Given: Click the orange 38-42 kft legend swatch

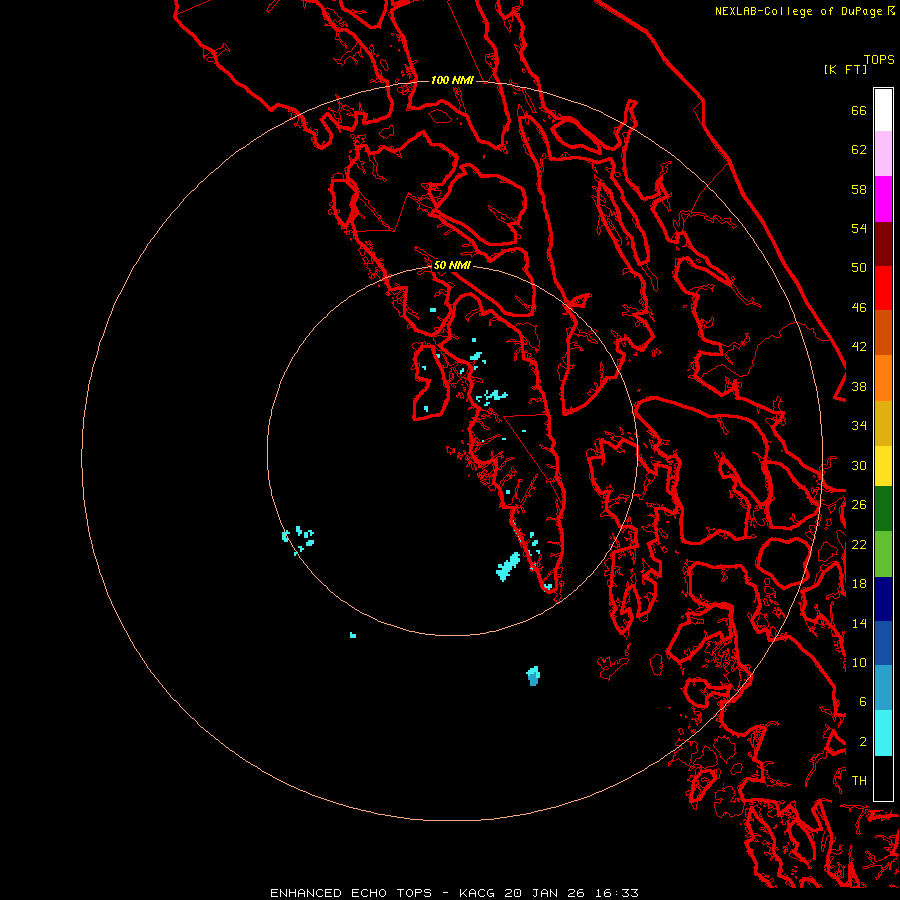Looking at the screenshot, I should (x=883, y=378).
